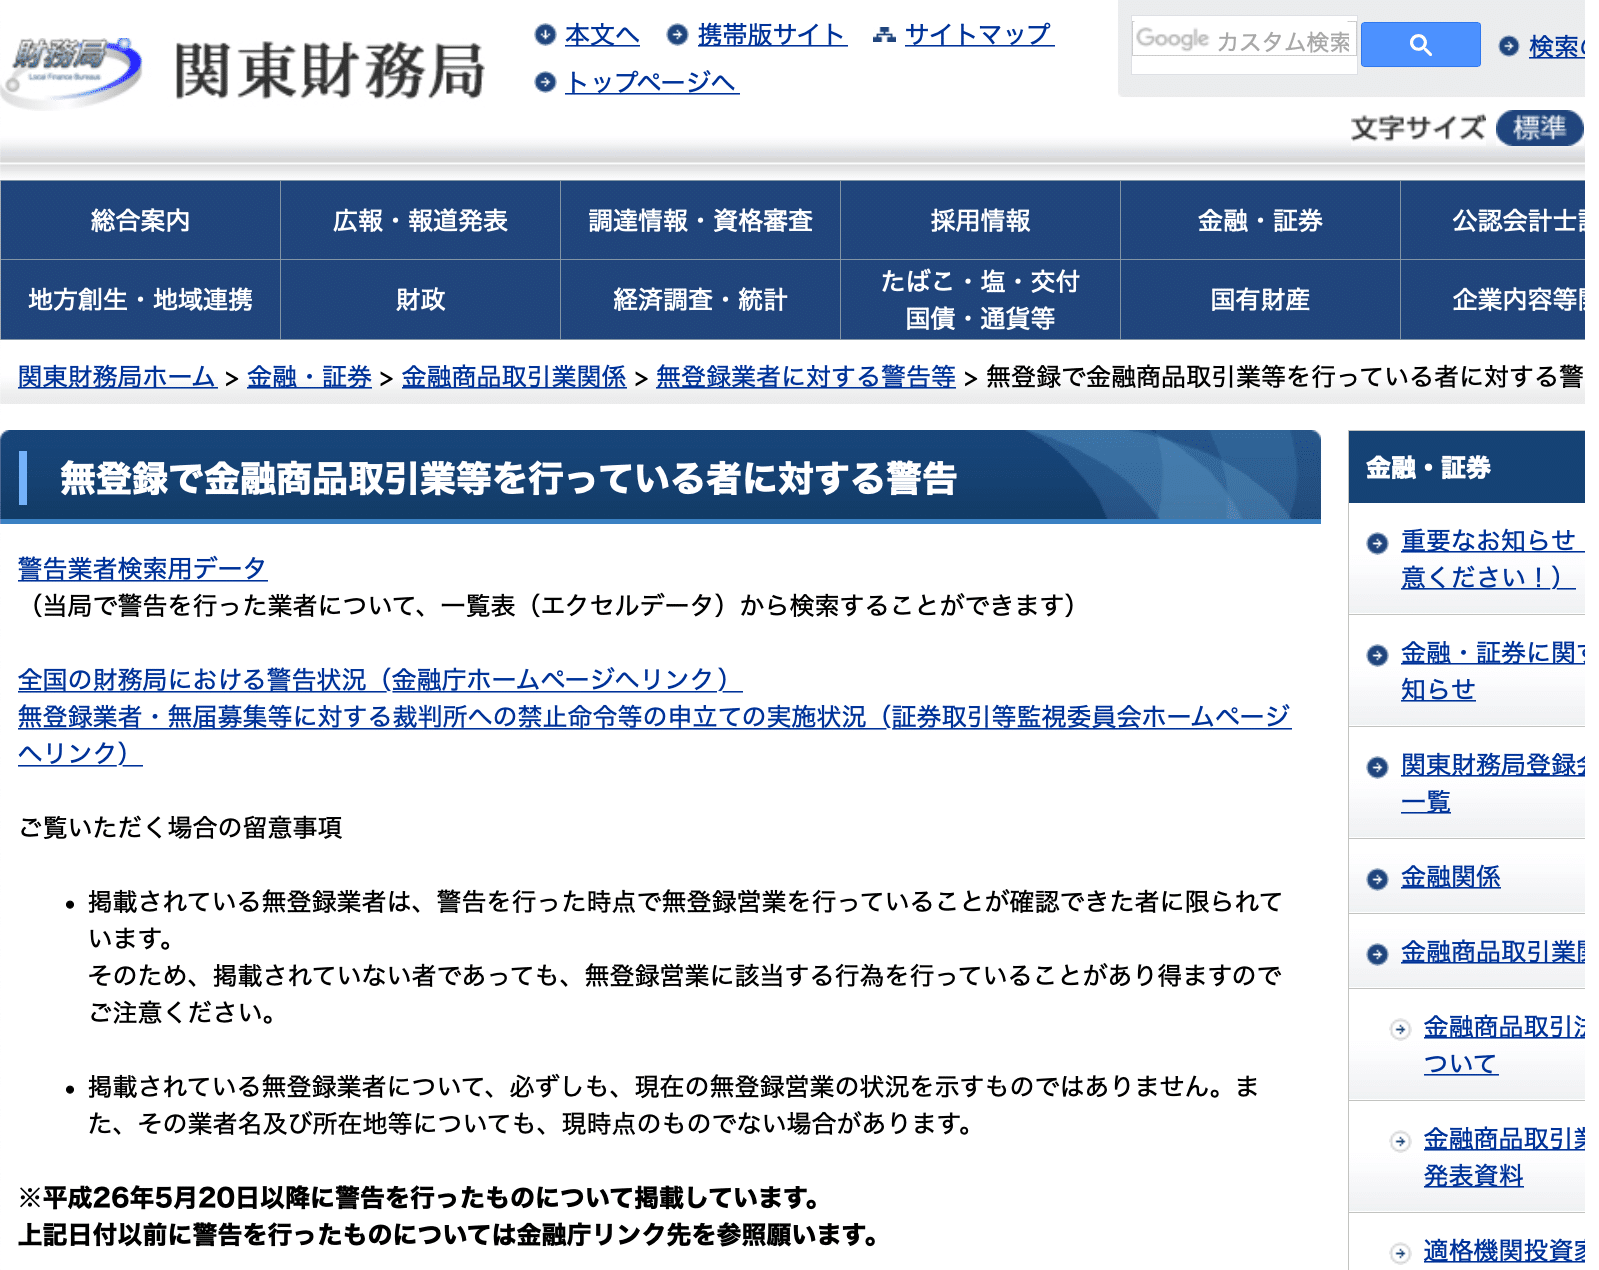Click breadcrumb 金融・証券
Screen dimensions: 1599x1270
pyautogui.click(x=309, y=377)
